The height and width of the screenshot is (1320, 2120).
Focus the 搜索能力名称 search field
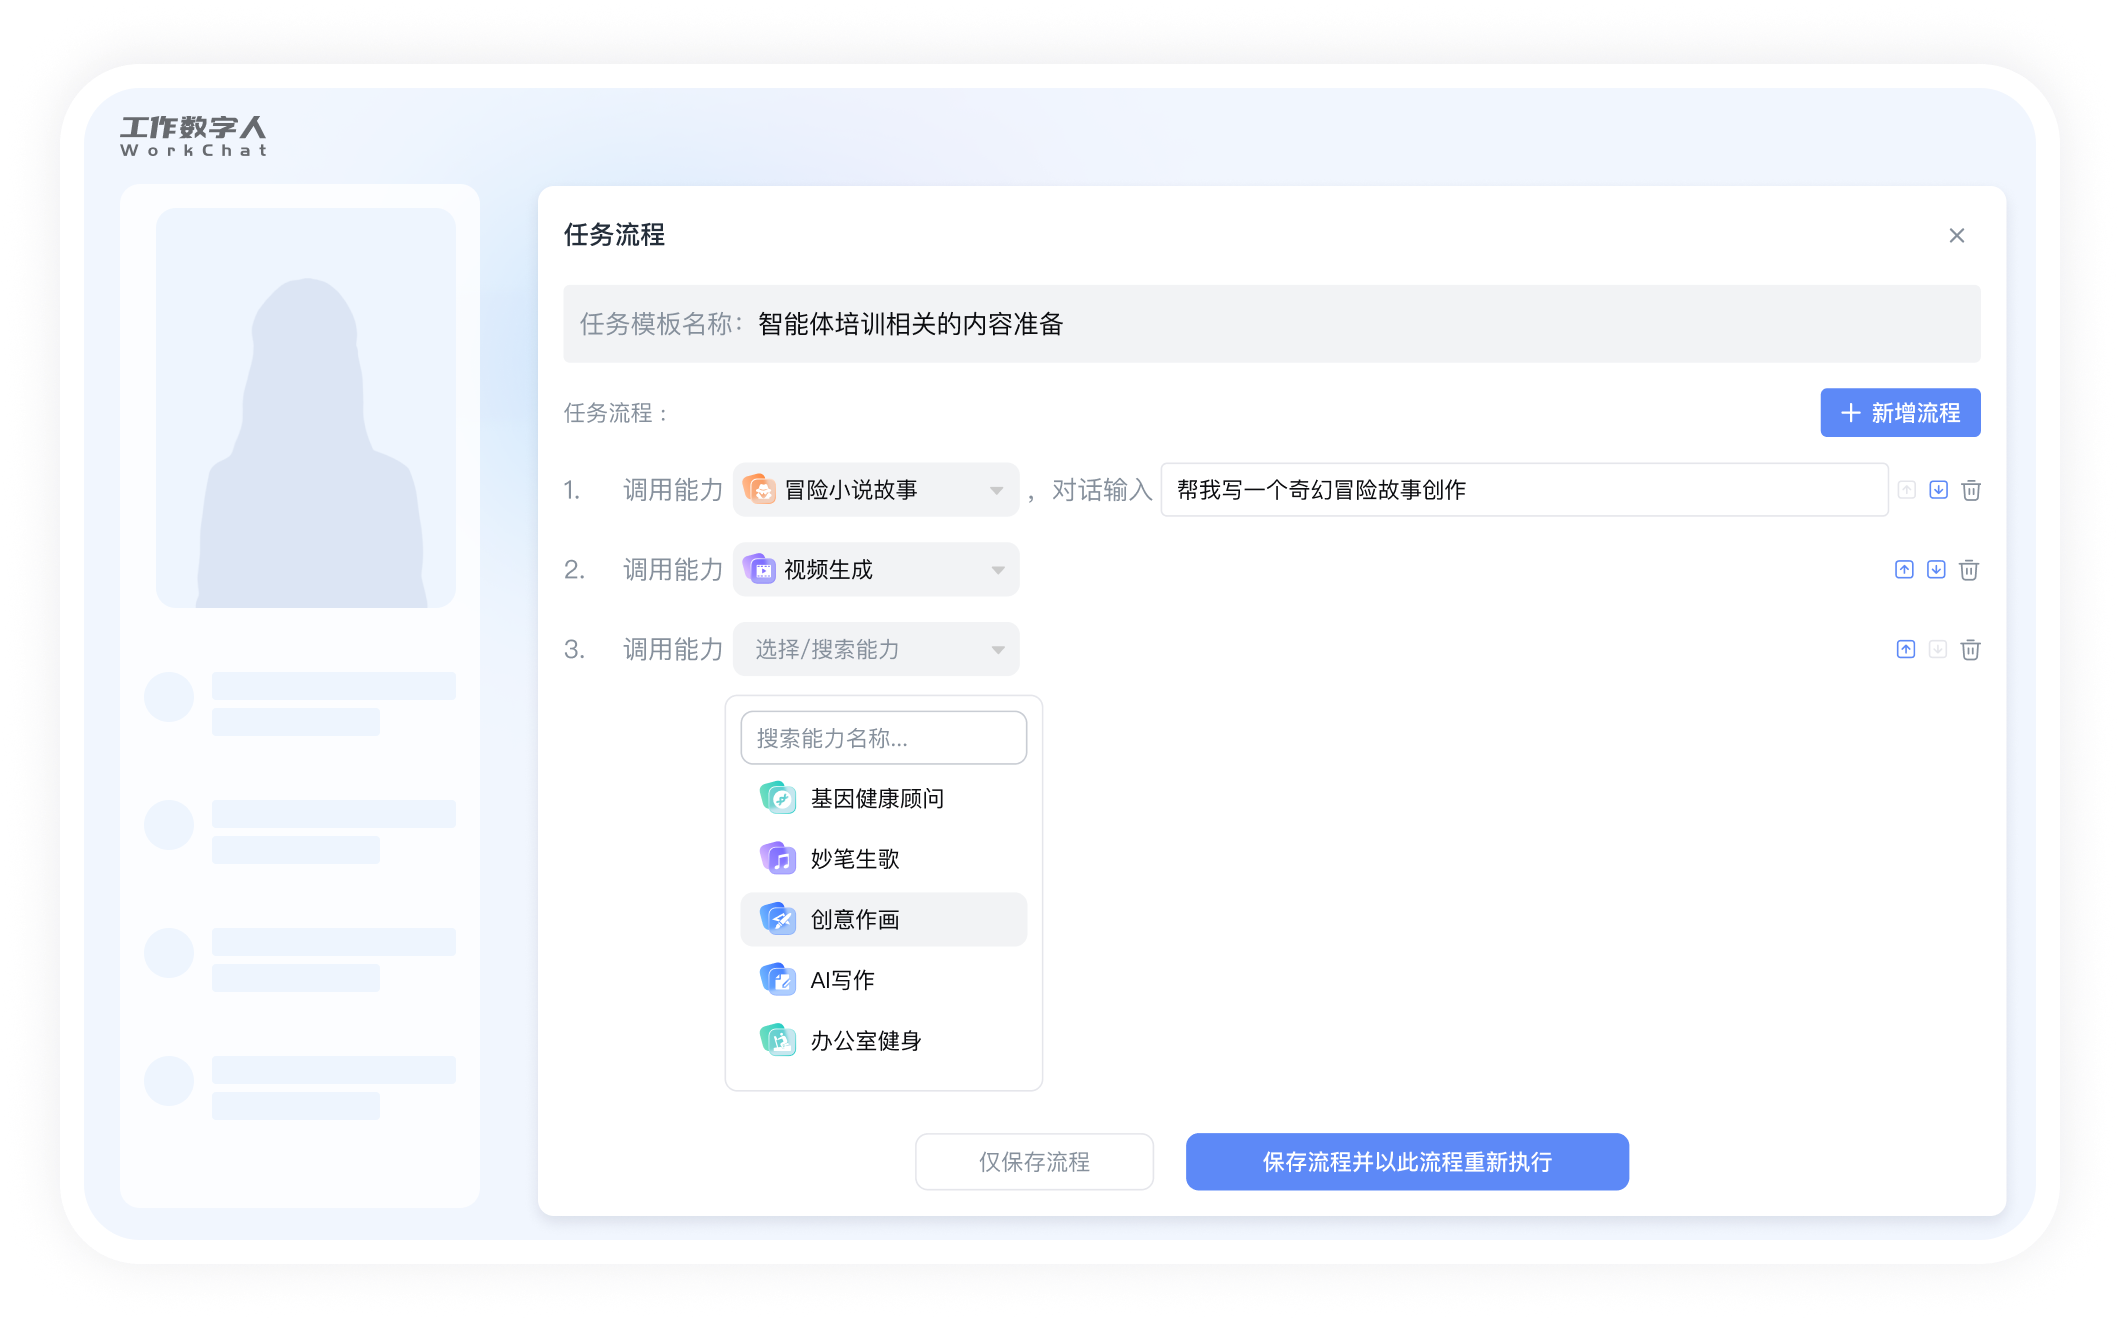tap(883, 738)
